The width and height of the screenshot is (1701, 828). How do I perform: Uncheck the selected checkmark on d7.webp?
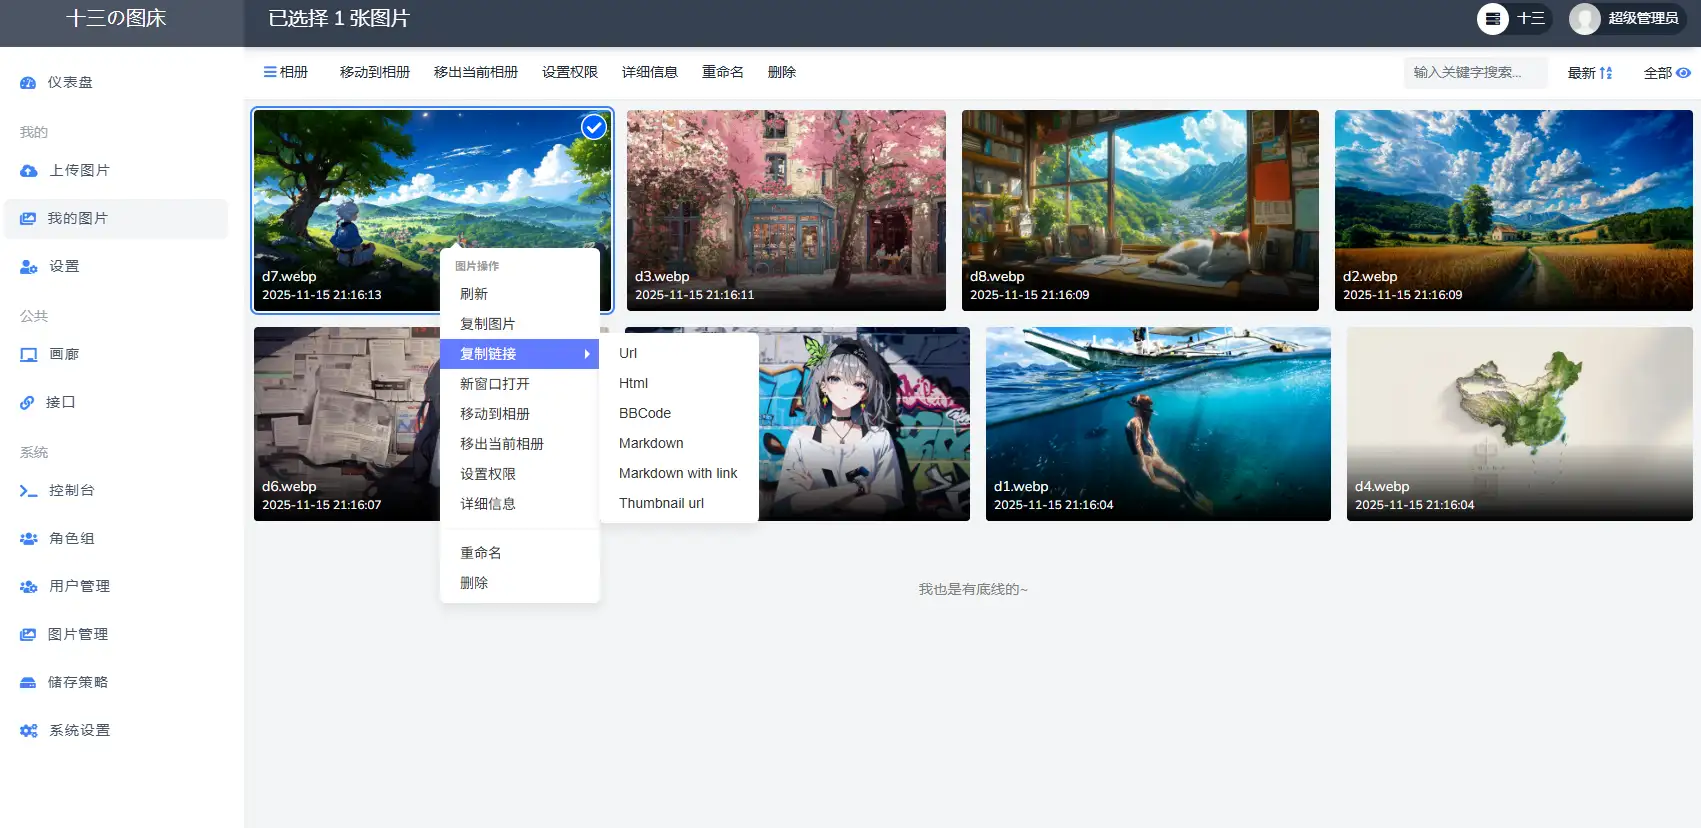pos(594,127)
